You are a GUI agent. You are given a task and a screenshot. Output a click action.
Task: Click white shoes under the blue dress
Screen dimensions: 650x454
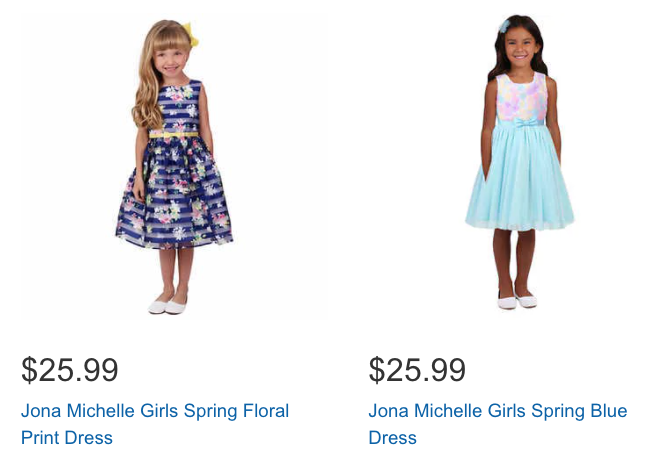[x=517, y=300]
